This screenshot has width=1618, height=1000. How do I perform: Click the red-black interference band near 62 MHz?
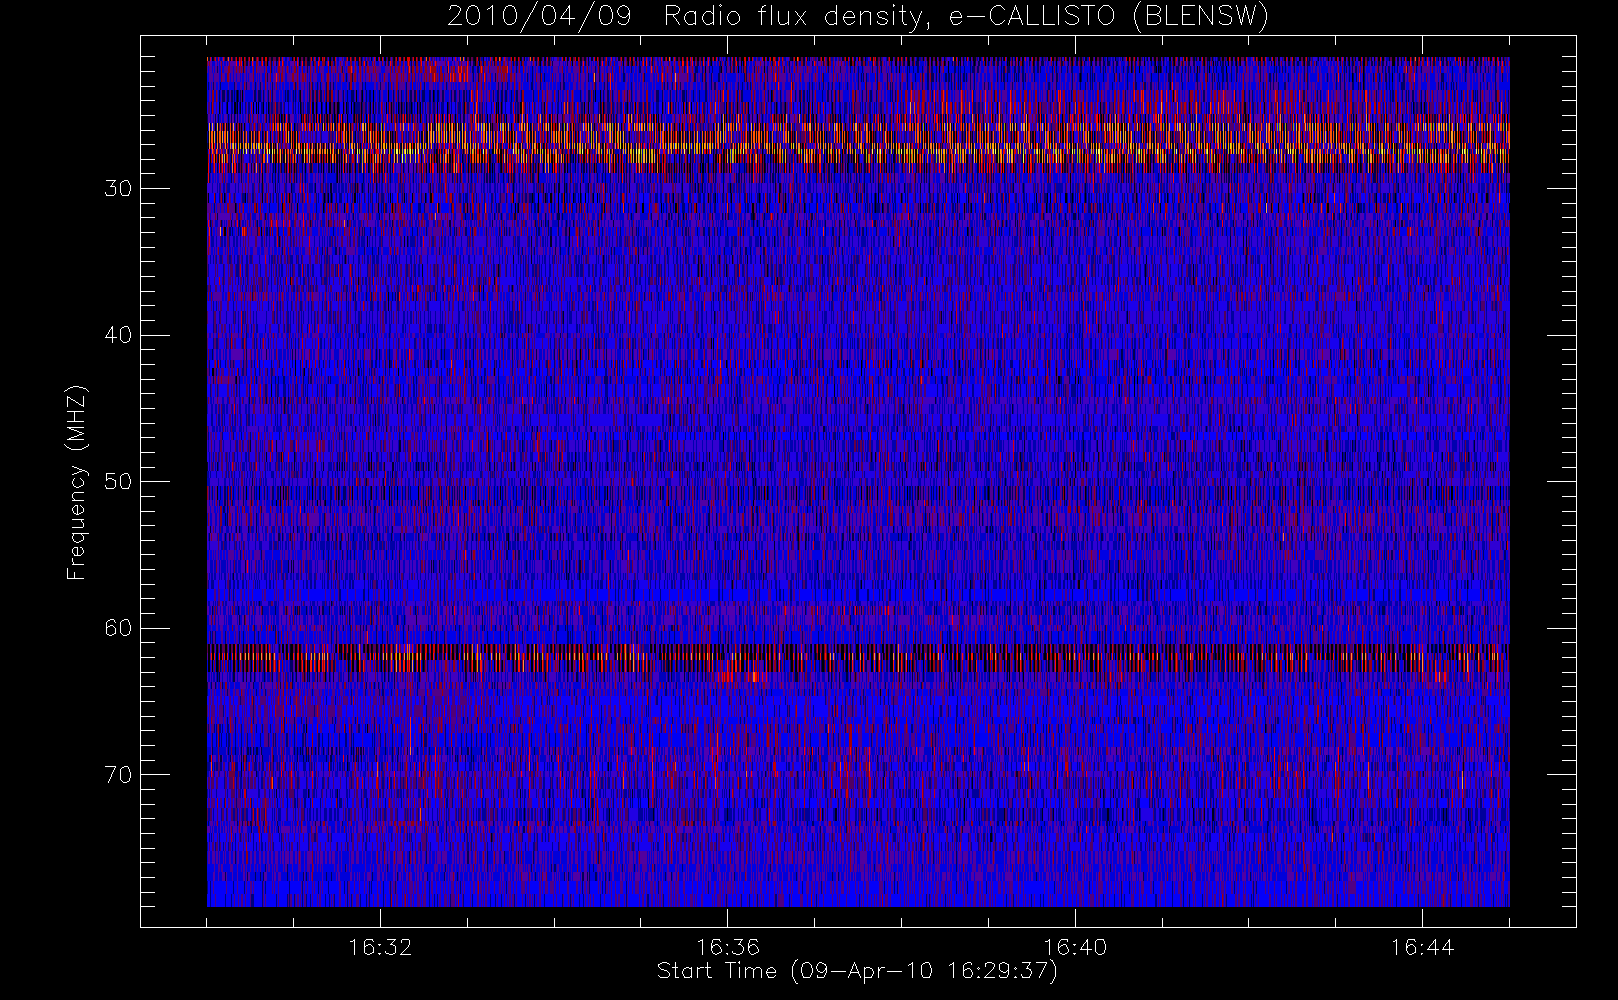(858, 660)
